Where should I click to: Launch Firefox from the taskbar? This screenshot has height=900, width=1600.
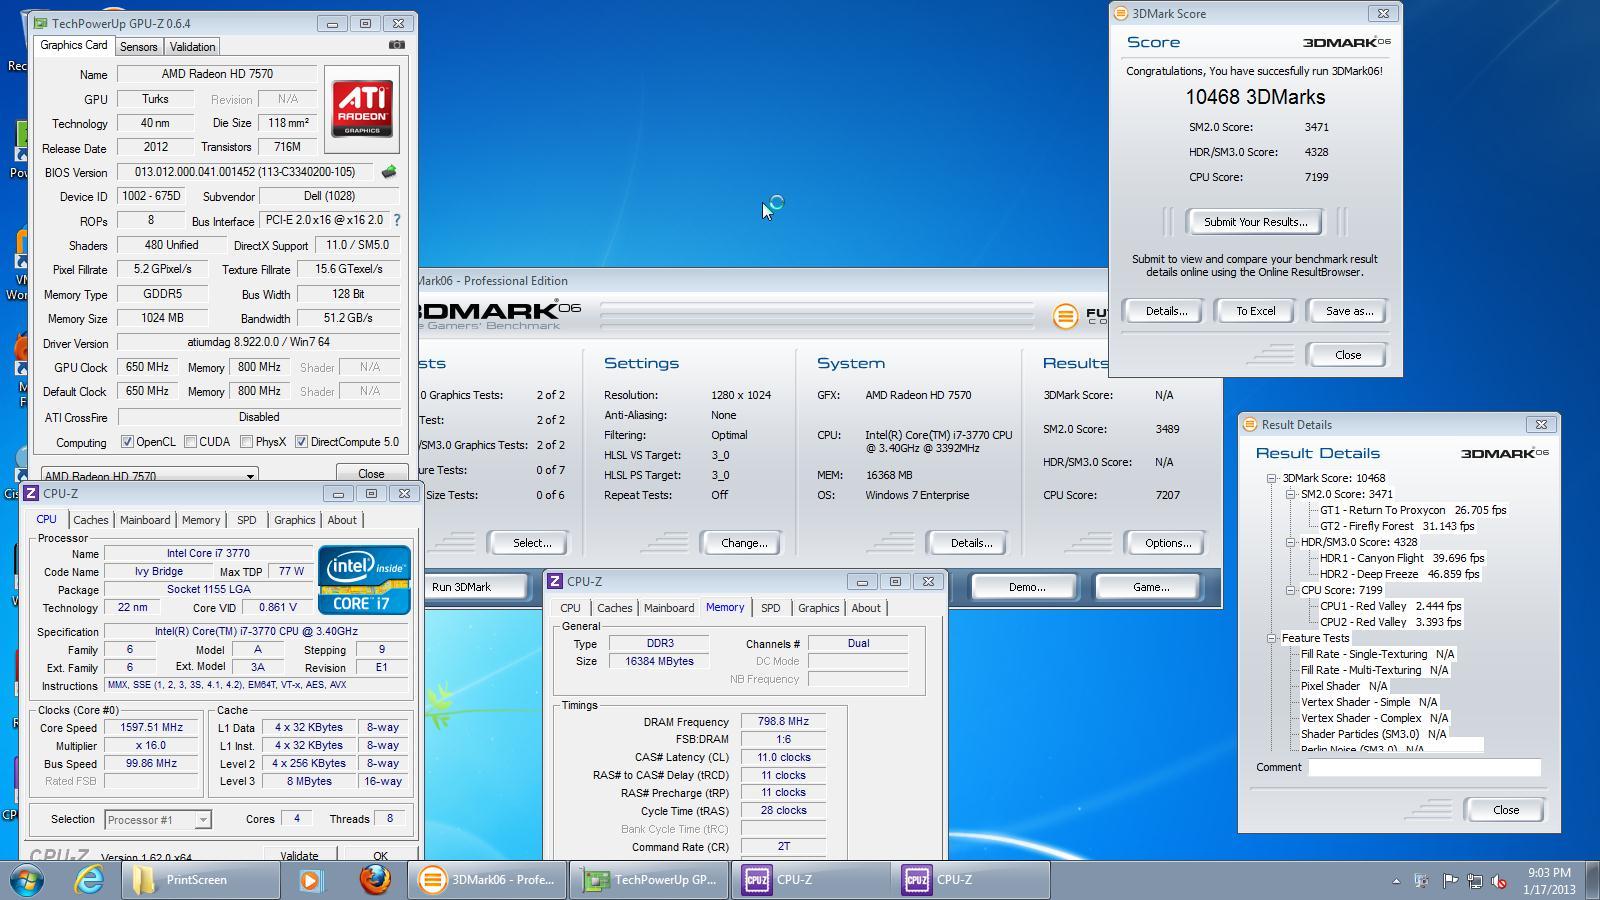point(375,880)
